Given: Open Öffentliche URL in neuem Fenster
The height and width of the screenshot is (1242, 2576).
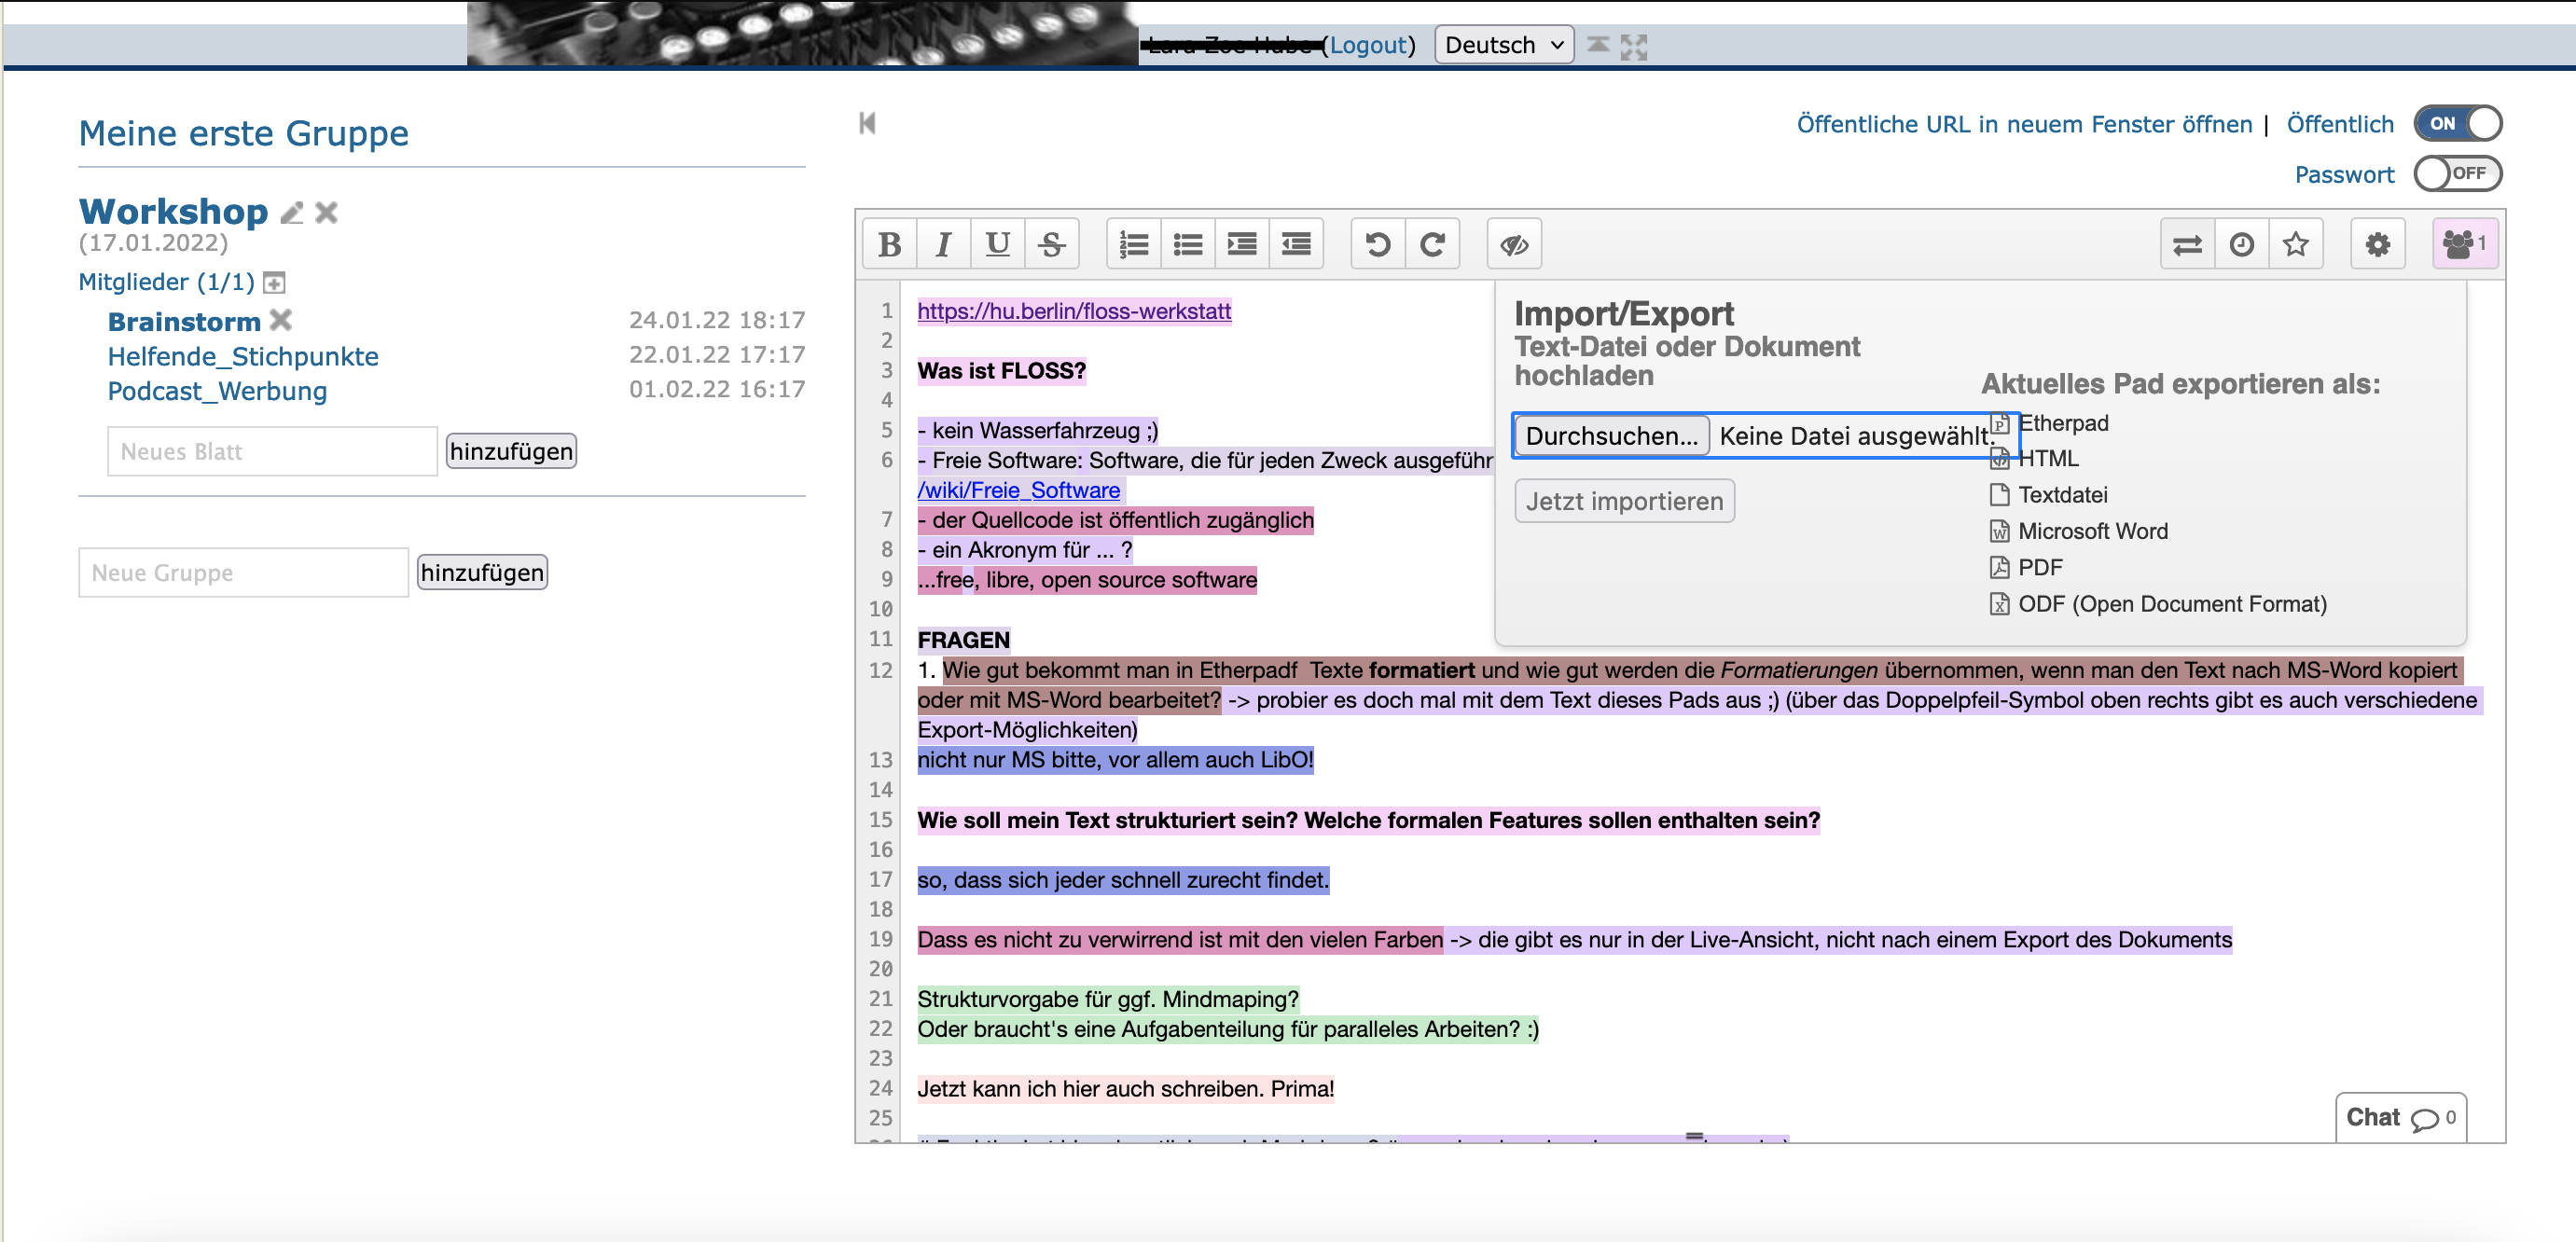Looking at the screenshot, I should (2024, 124).
